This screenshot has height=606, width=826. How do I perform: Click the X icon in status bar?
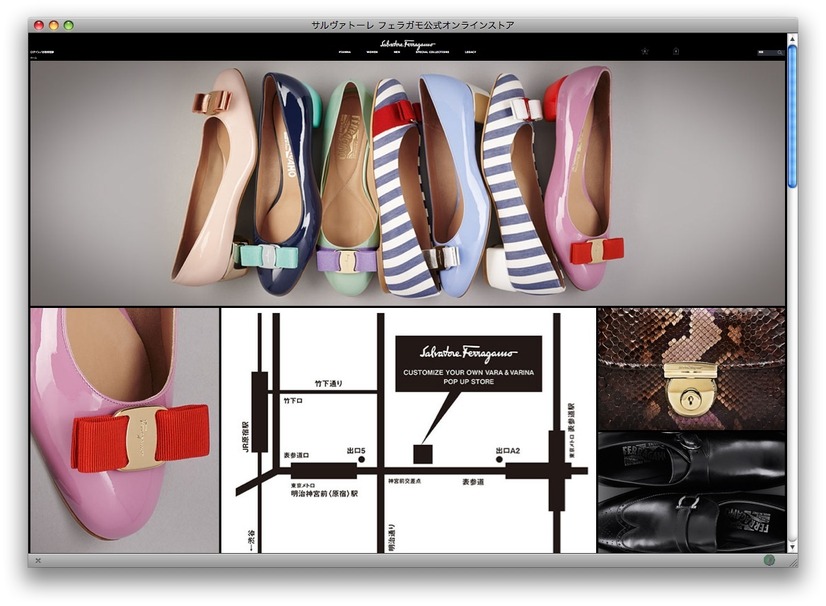pyautogui.click(x=38, y=561)
